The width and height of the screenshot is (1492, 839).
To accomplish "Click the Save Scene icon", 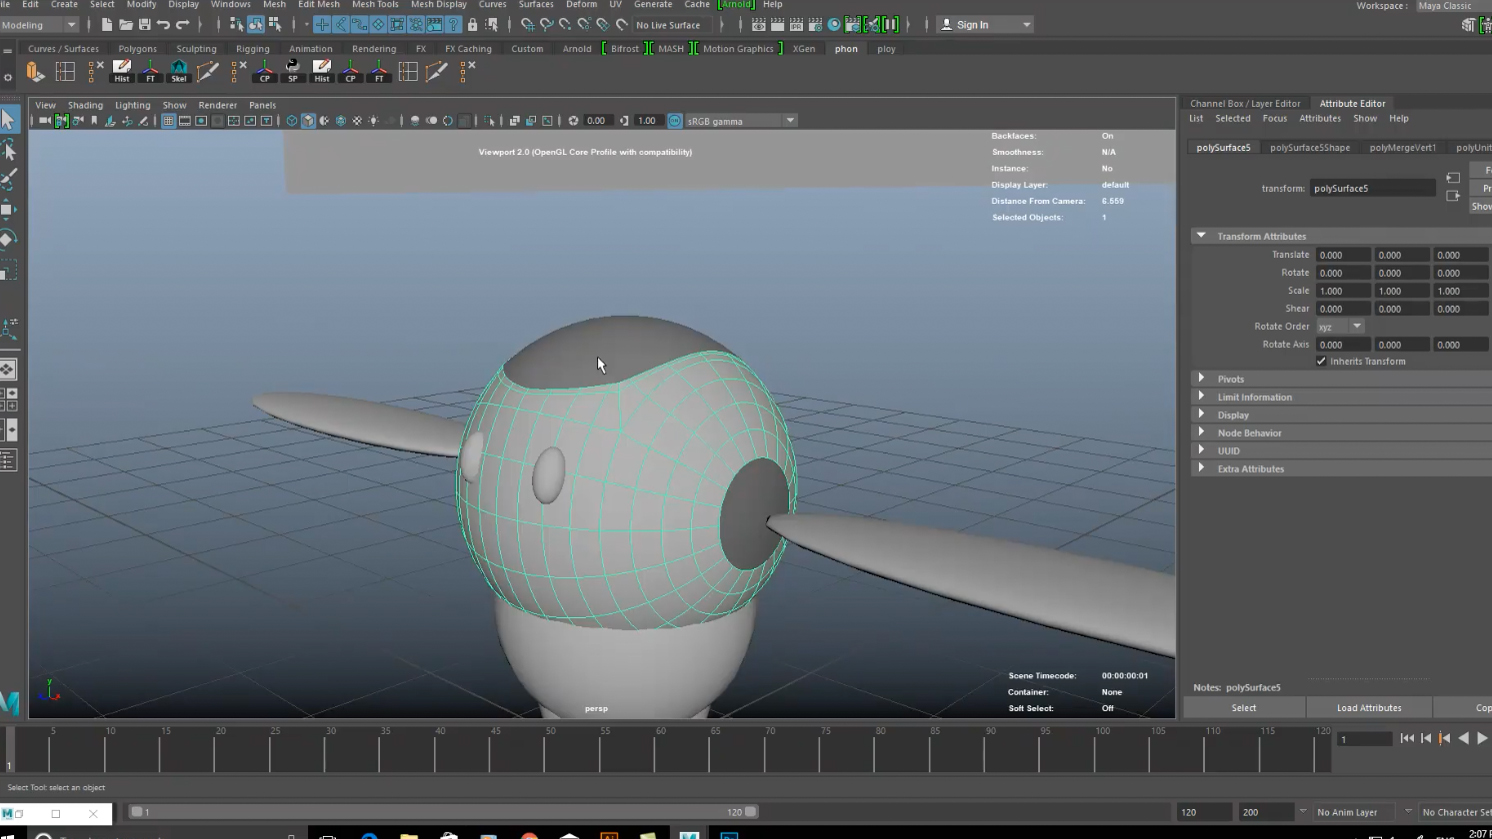I will [x=144, y=25].
